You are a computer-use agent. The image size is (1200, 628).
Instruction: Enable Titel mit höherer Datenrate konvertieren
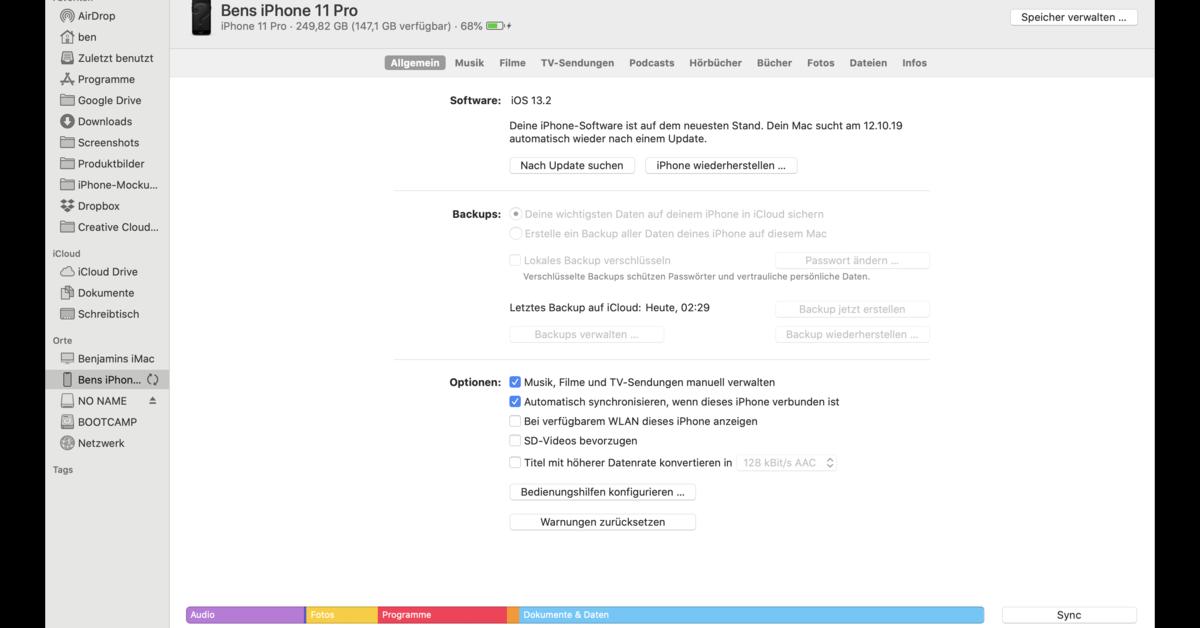click(515, 463)
